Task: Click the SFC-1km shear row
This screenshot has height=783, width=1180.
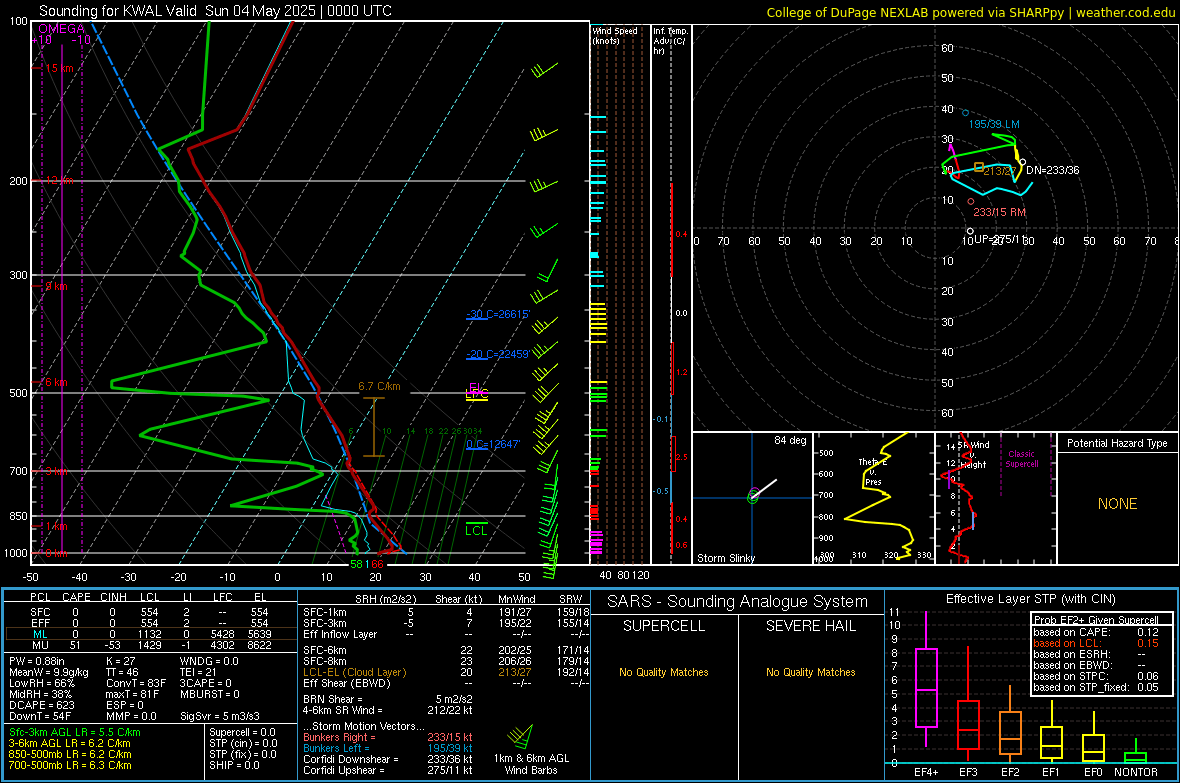Action: coord(446,612)
